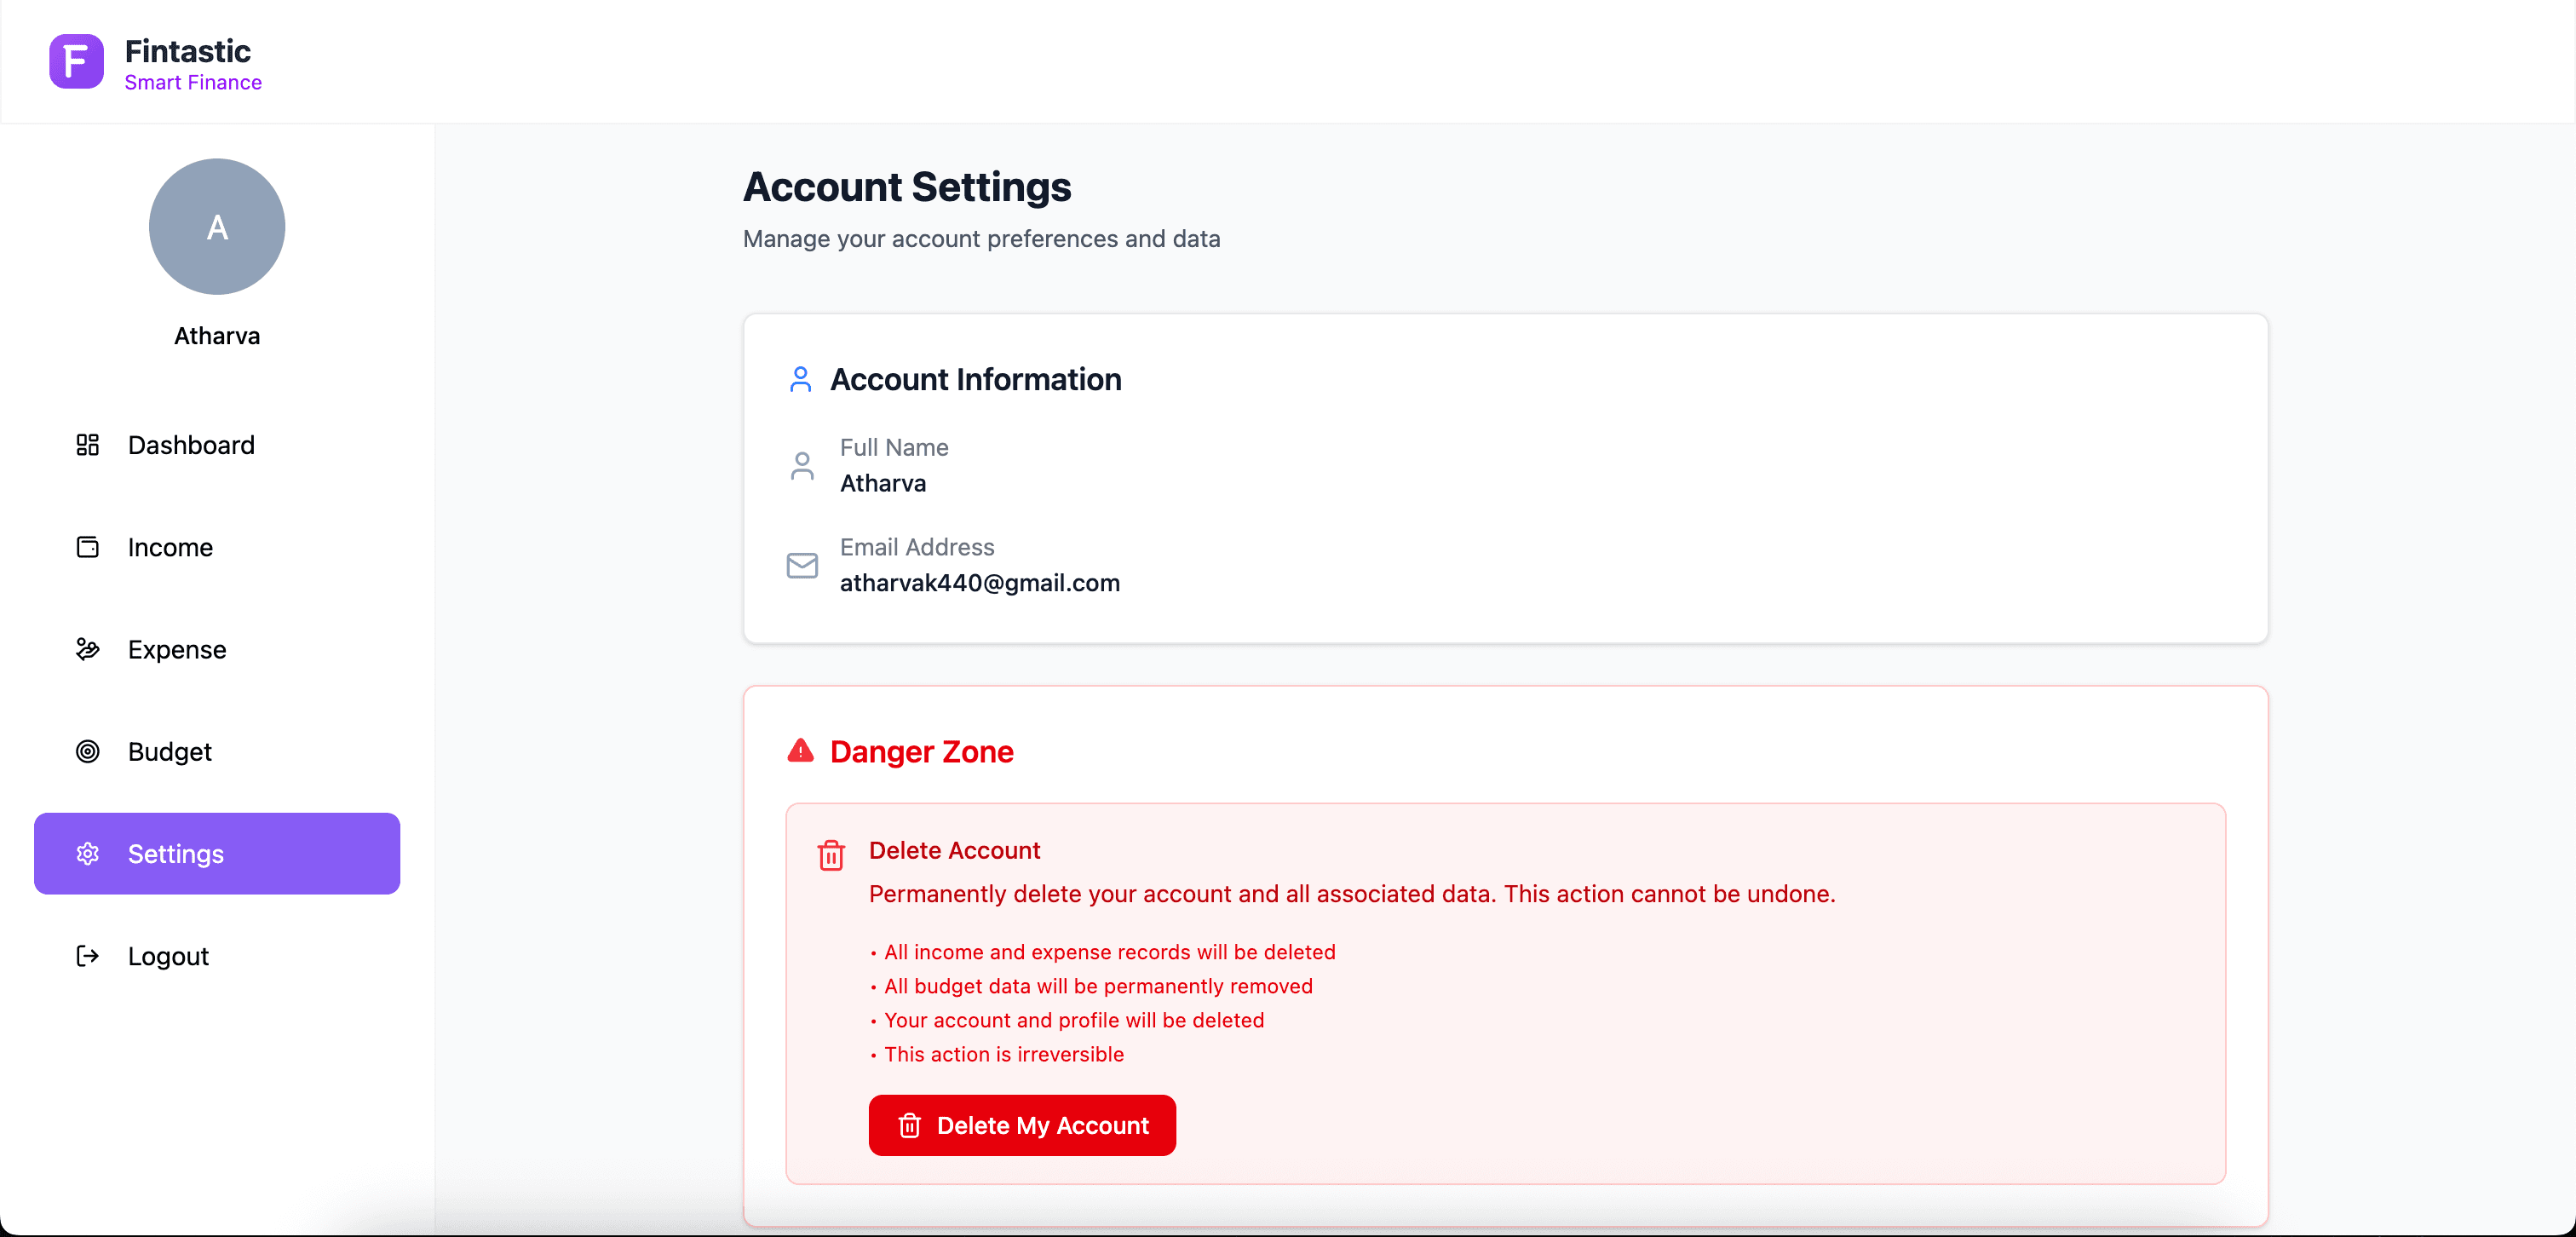Viewport: 2576px width, 1237px height.
Task: Click the person icon beside Full Name
Action: (x=801, y=465)
